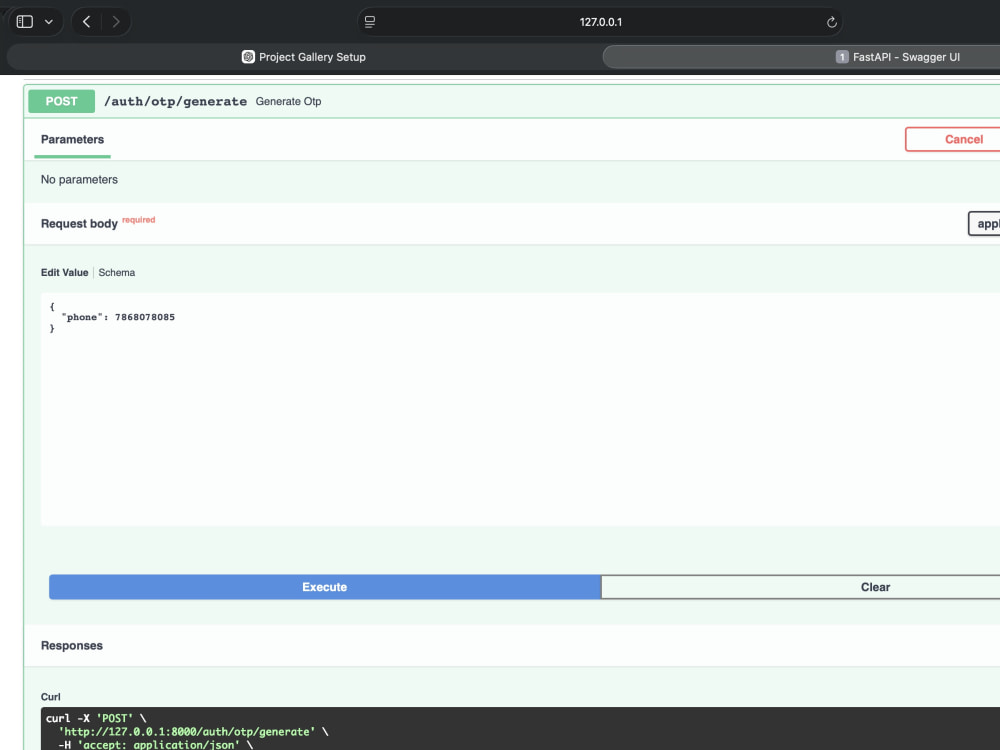Go back with the back arrow
Image resolution: width=1000 pixels, height=750 pixels.
pos(87,22)
